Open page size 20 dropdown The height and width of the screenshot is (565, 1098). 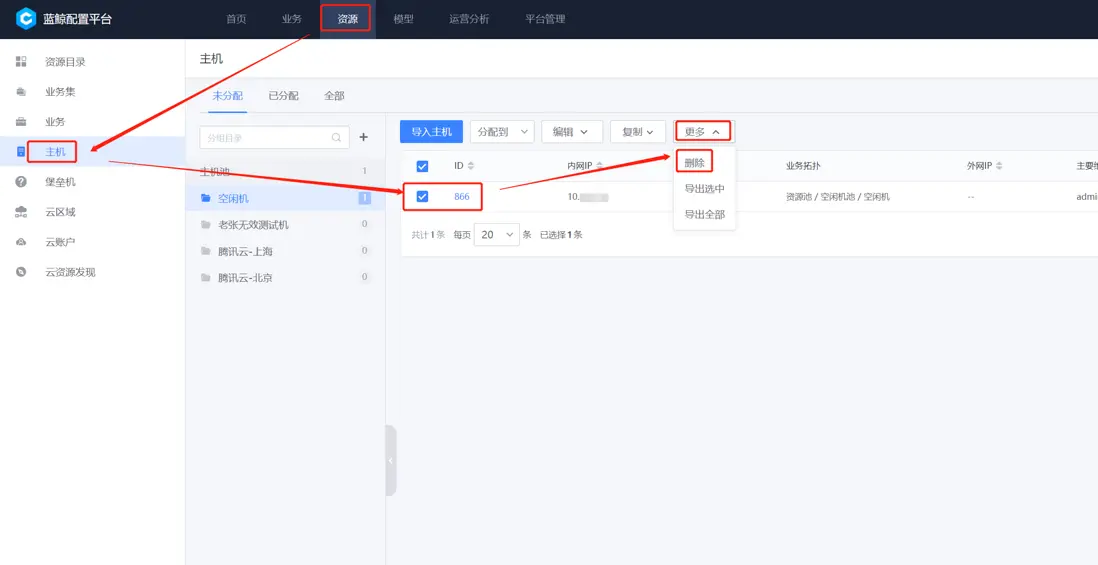click(x=497, y=235)
